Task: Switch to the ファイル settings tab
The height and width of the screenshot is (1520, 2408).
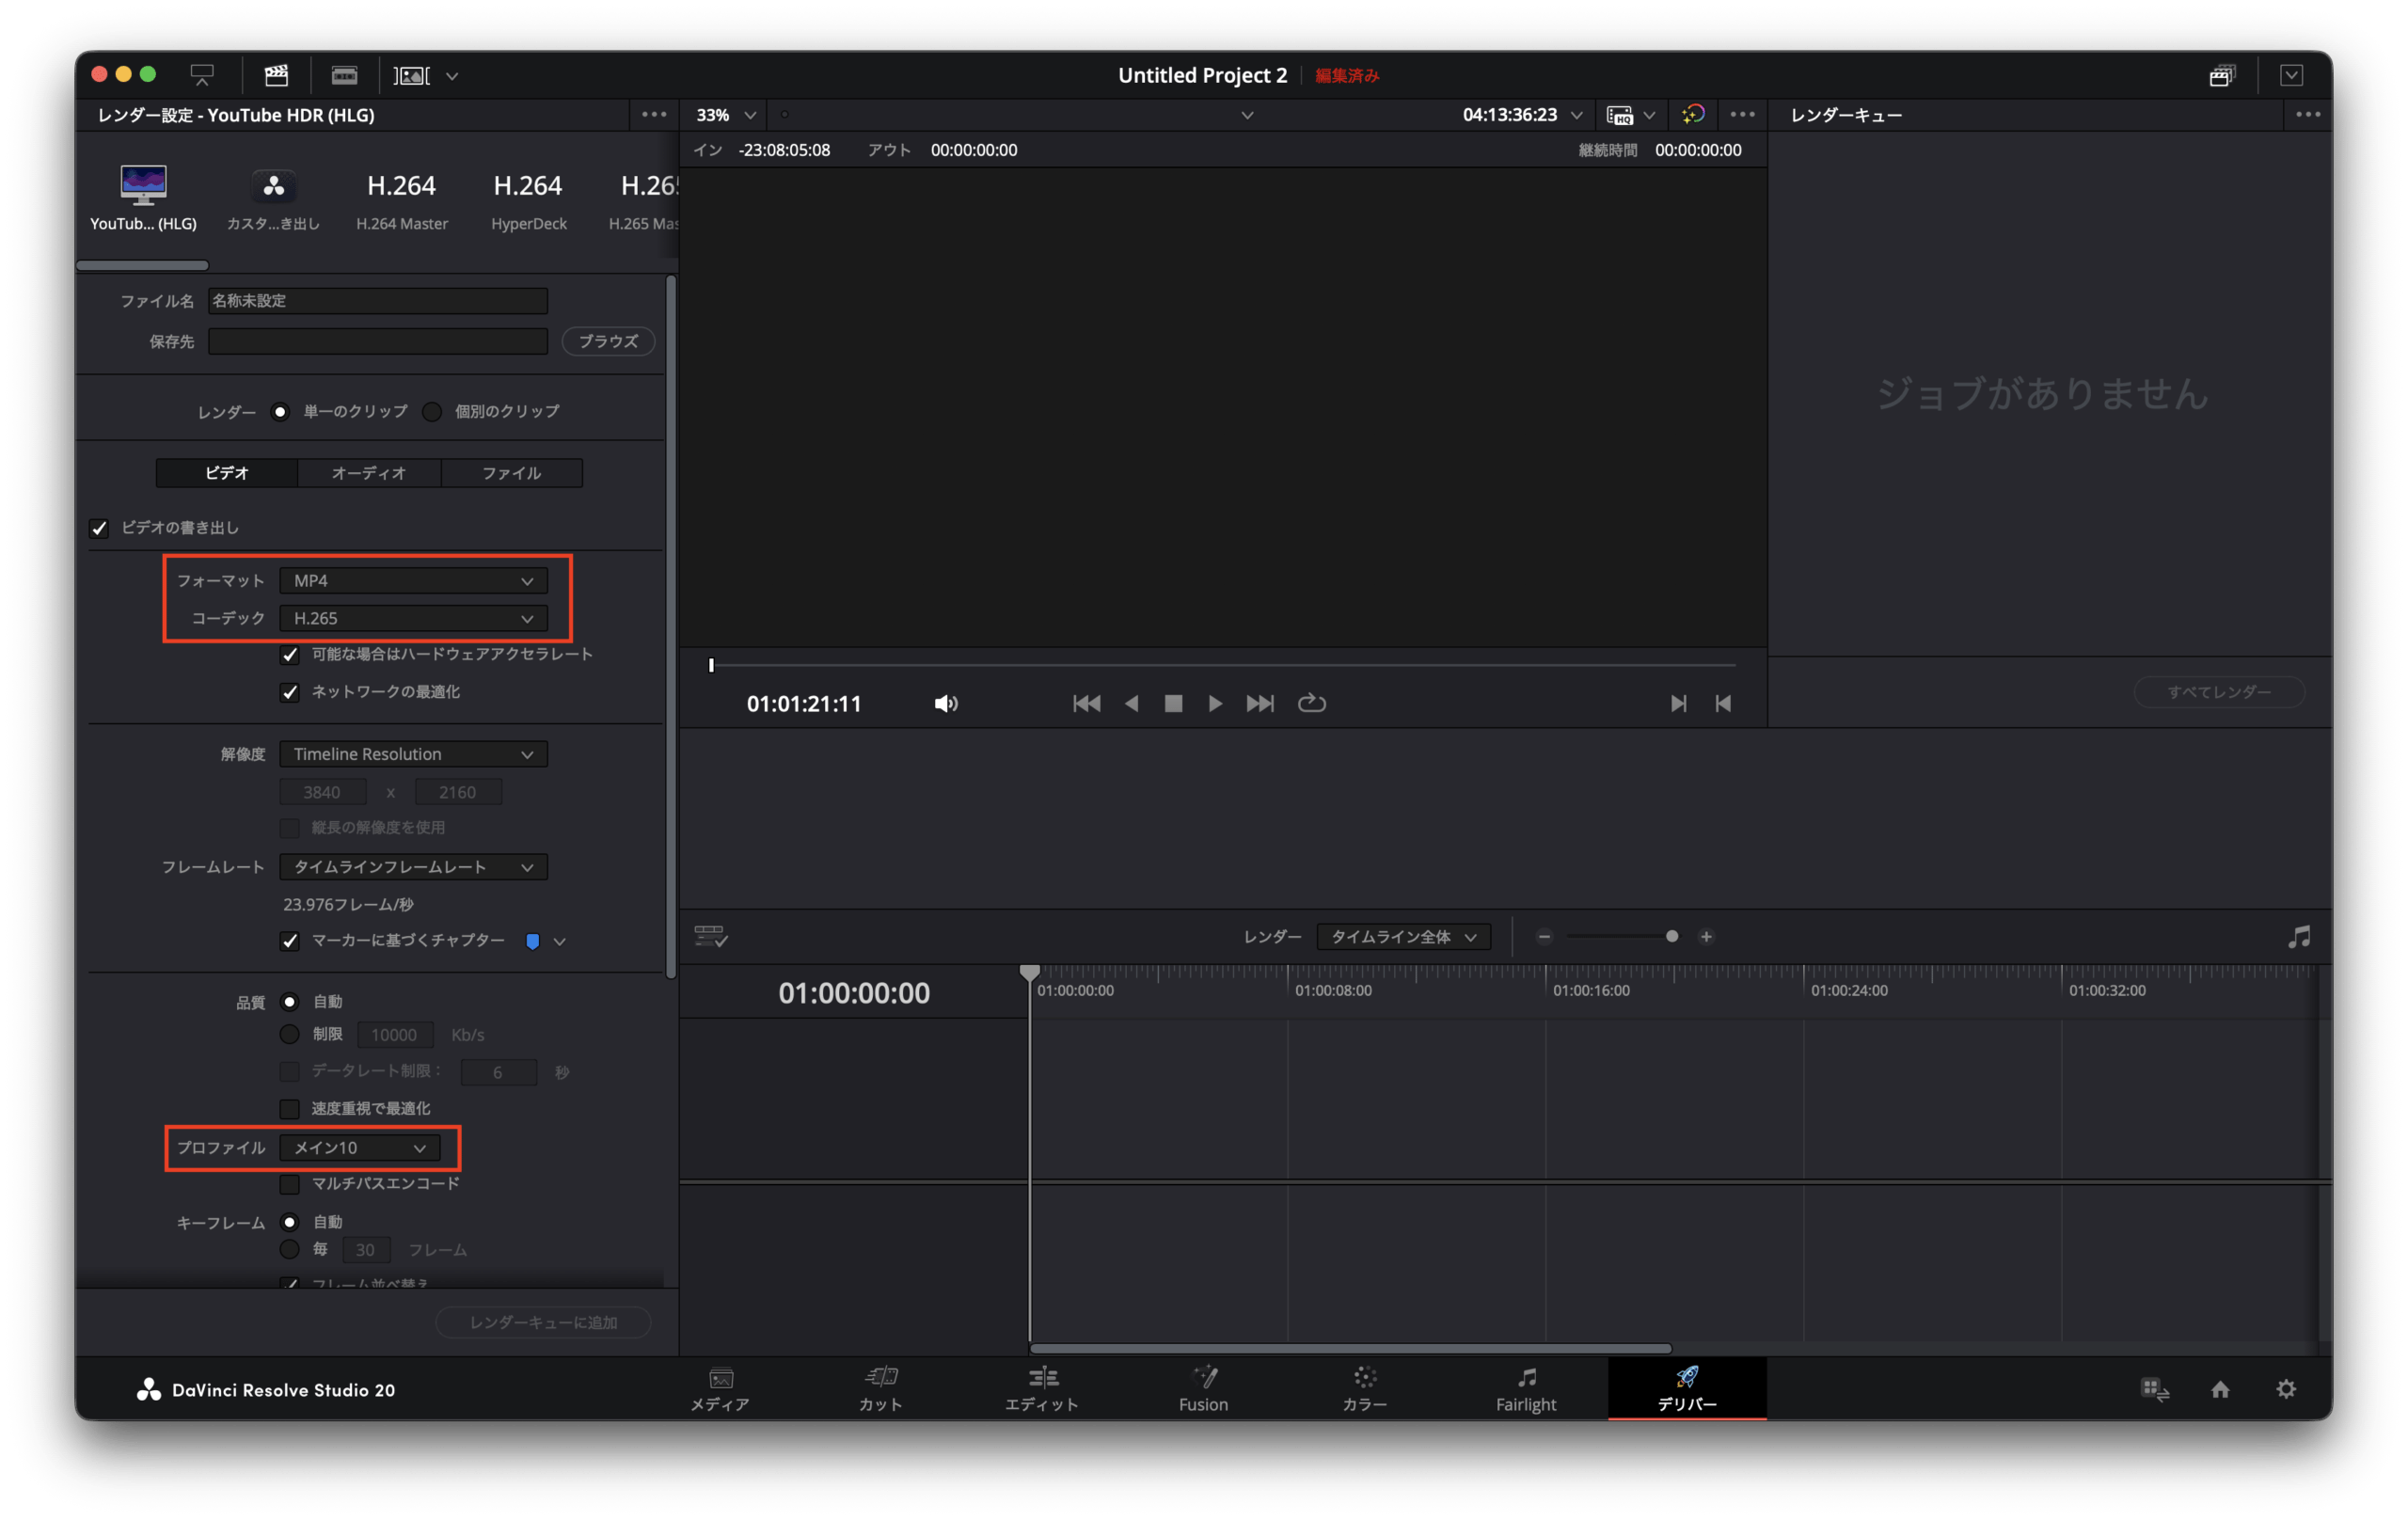Action: click(512, 473)
